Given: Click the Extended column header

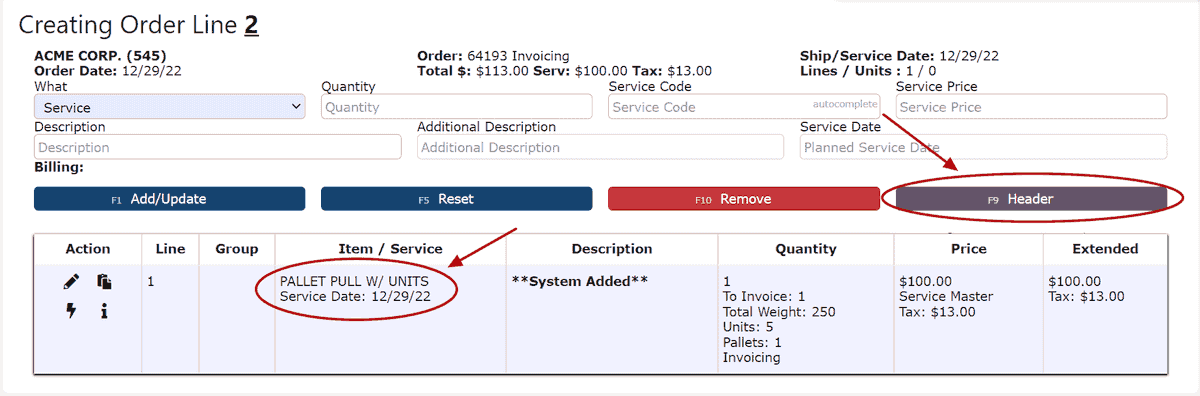Looking at the screenshot, I should 1105,249.
